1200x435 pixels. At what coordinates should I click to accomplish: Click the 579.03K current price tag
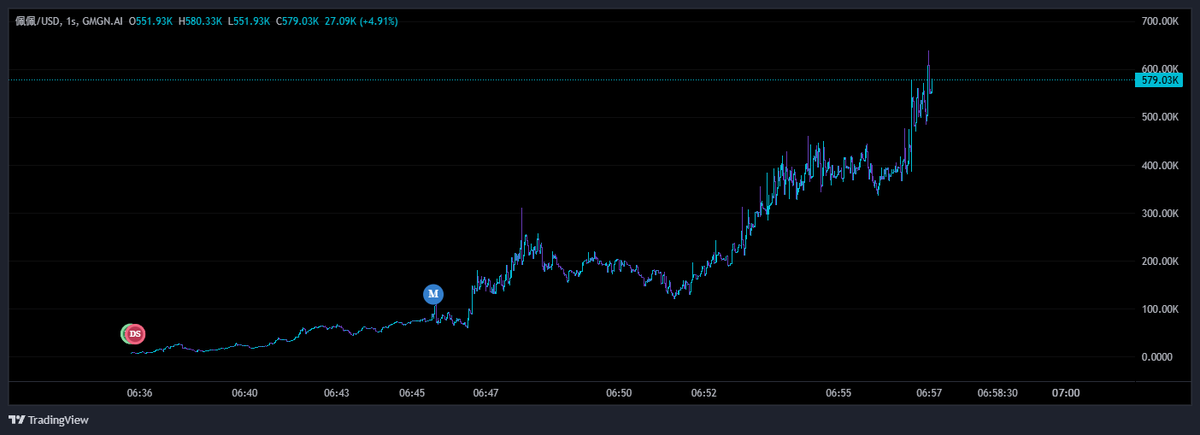pyautogui.click(x=1158, y=80)
